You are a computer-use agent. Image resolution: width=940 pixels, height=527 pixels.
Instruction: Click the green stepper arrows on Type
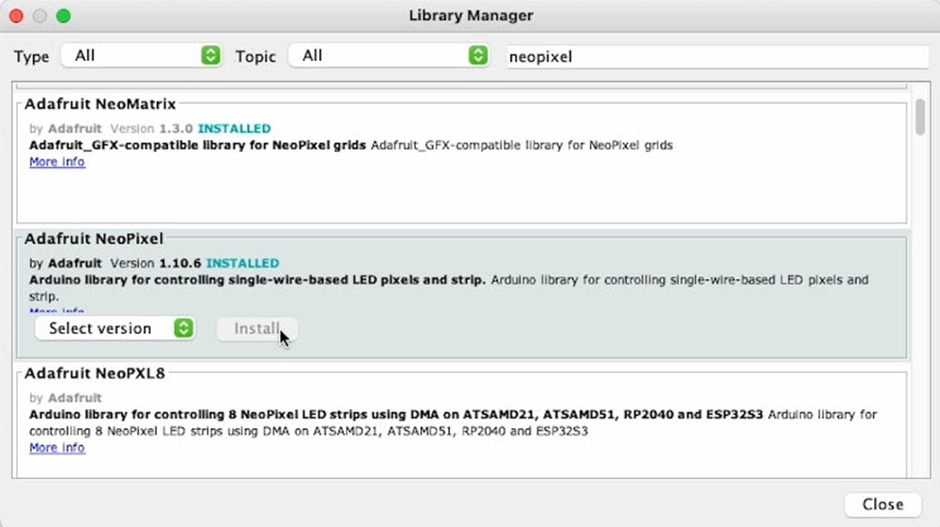(x=210, y=56)
